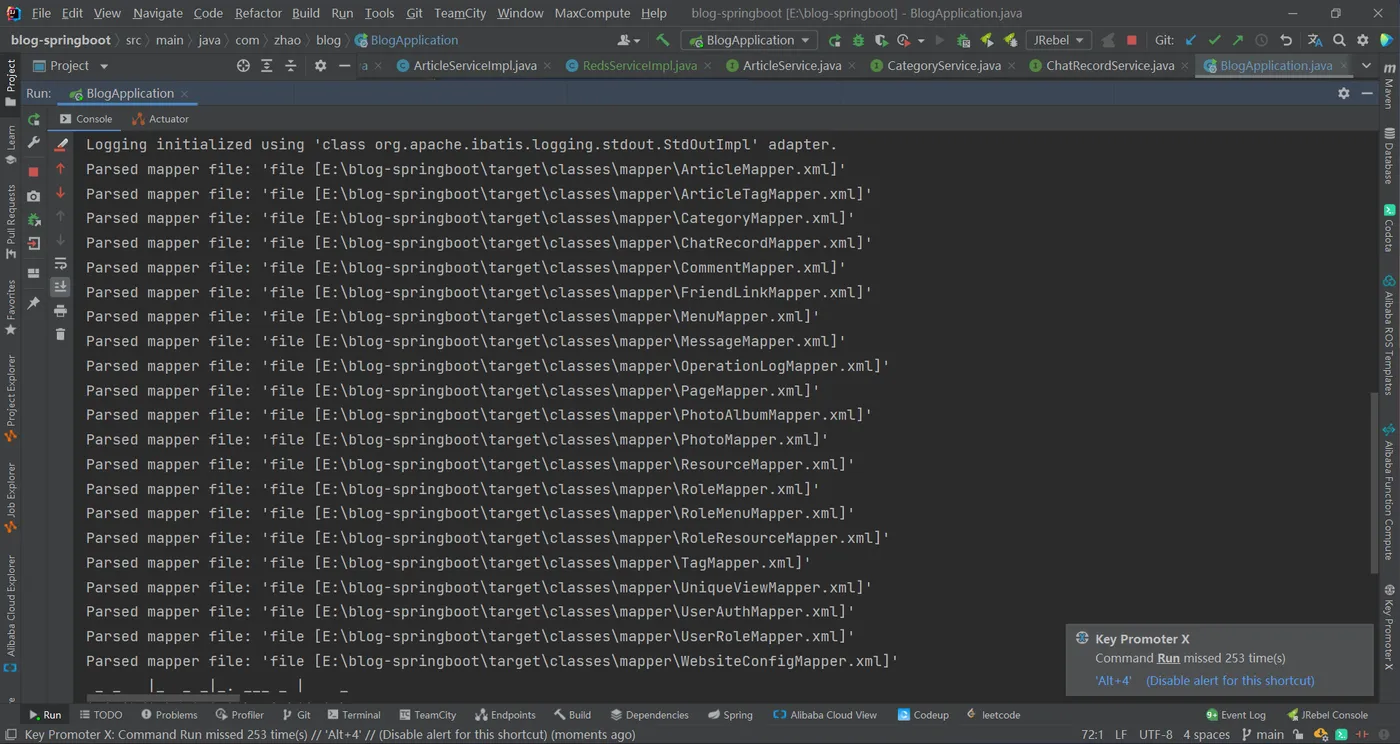Expand hidden editor tabs chevron
The width and height of the screenshot is (1400, 744).
pos(1367,65)
